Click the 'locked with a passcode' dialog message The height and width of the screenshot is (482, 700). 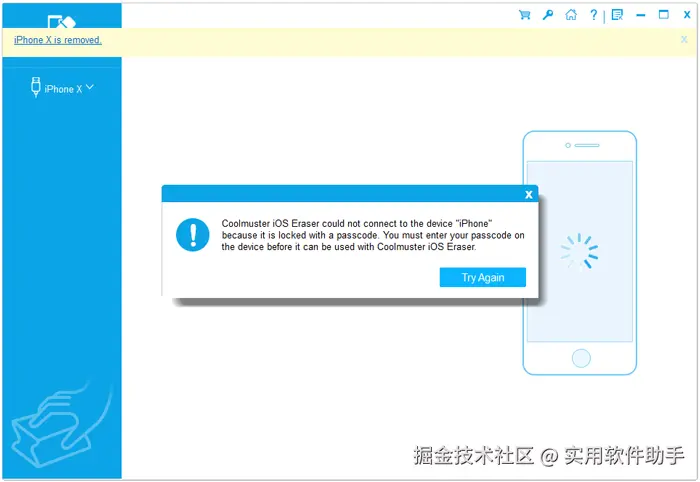coord(373,235)
